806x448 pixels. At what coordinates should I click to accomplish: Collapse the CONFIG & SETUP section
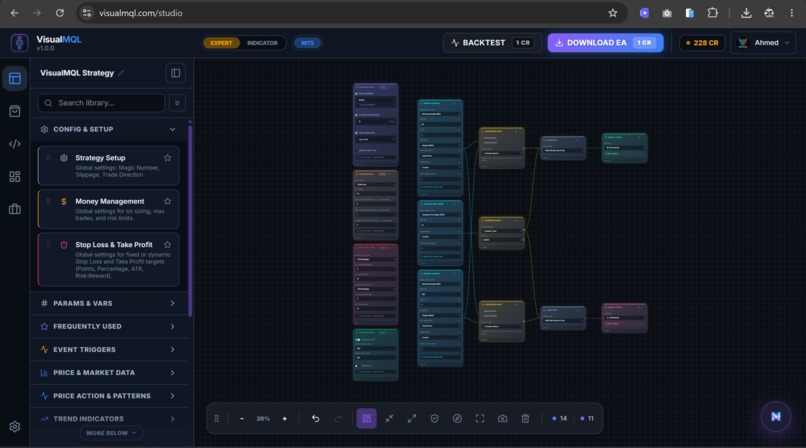click(108, 129)
